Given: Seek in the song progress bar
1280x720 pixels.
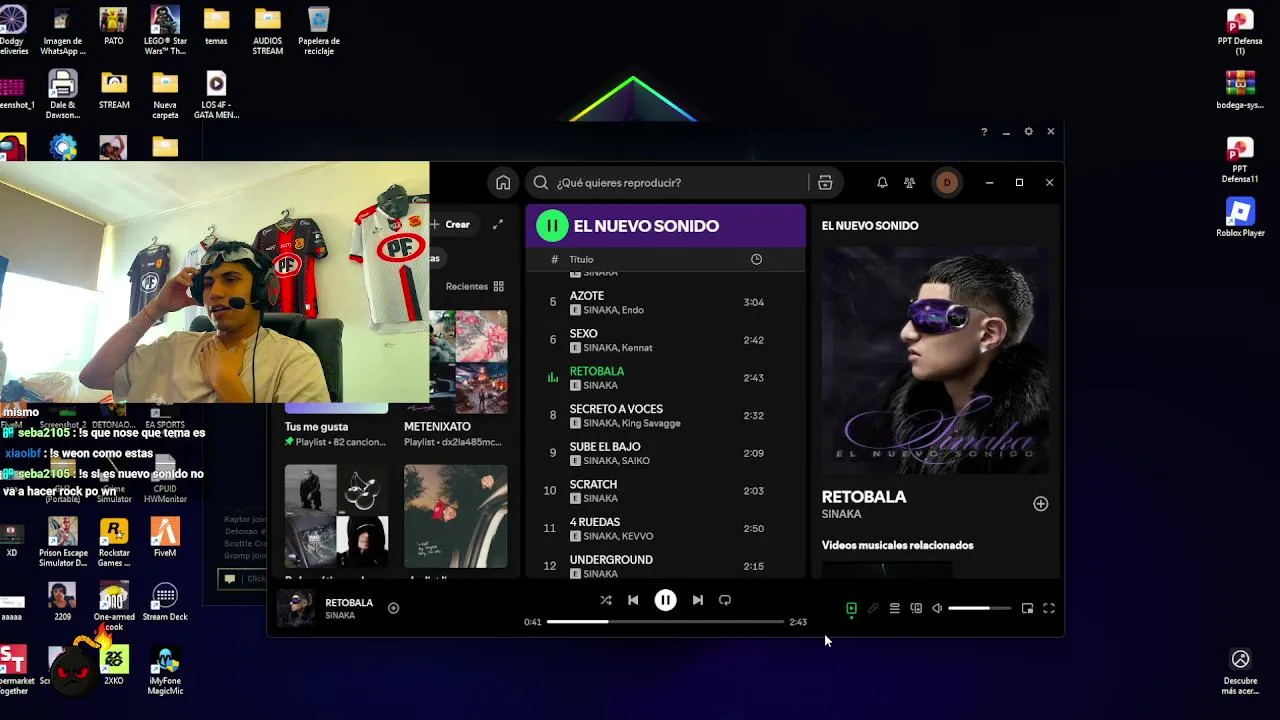Looking at the screenshot, I should 665,622.
